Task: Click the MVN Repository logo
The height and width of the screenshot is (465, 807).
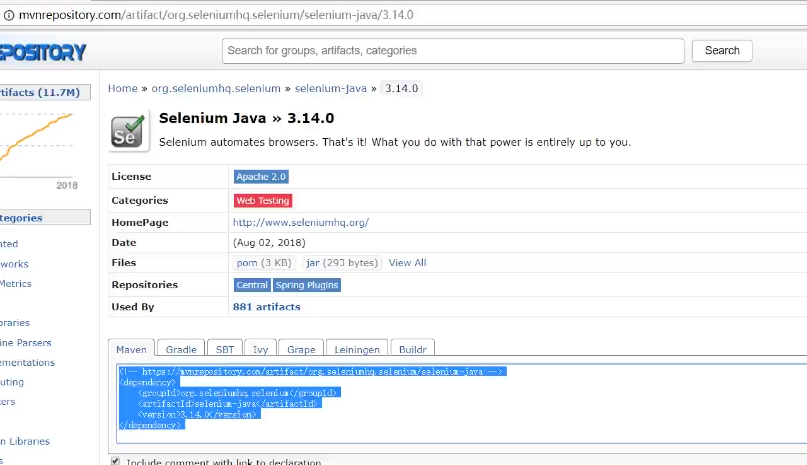Action: pyautogui.click(x=43, y=52)
